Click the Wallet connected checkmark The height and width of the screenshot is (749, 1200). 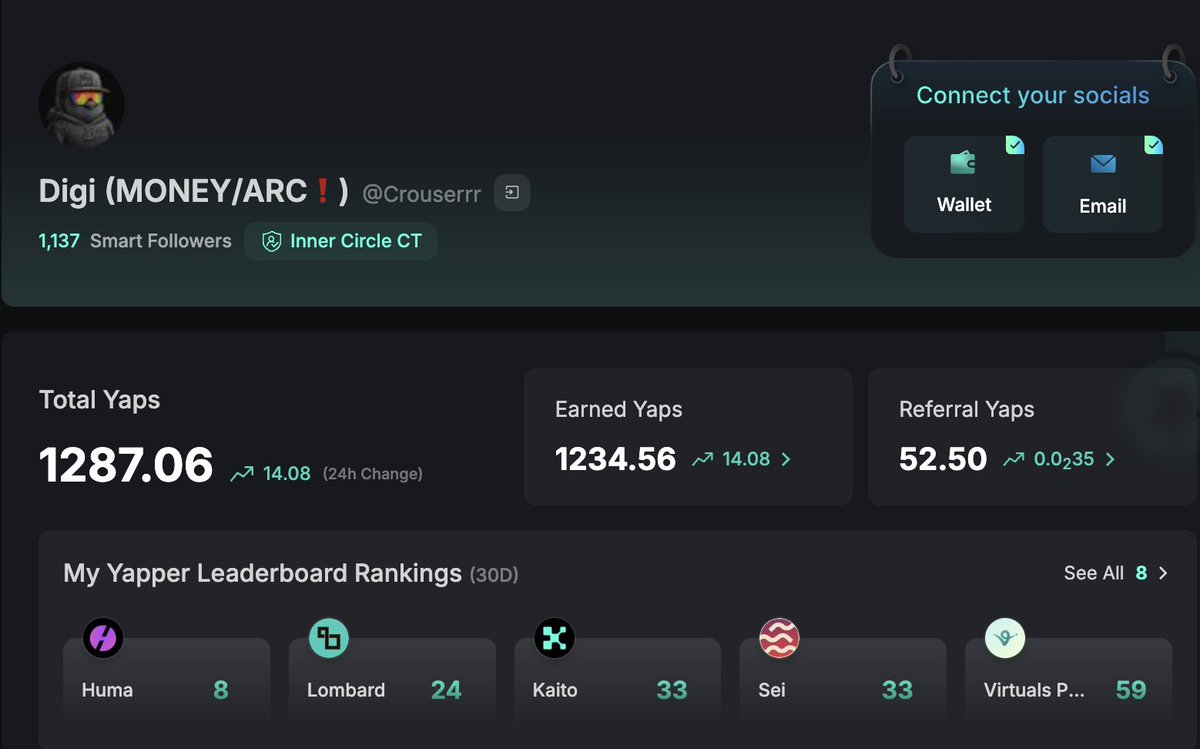(x=1014, y=145)
